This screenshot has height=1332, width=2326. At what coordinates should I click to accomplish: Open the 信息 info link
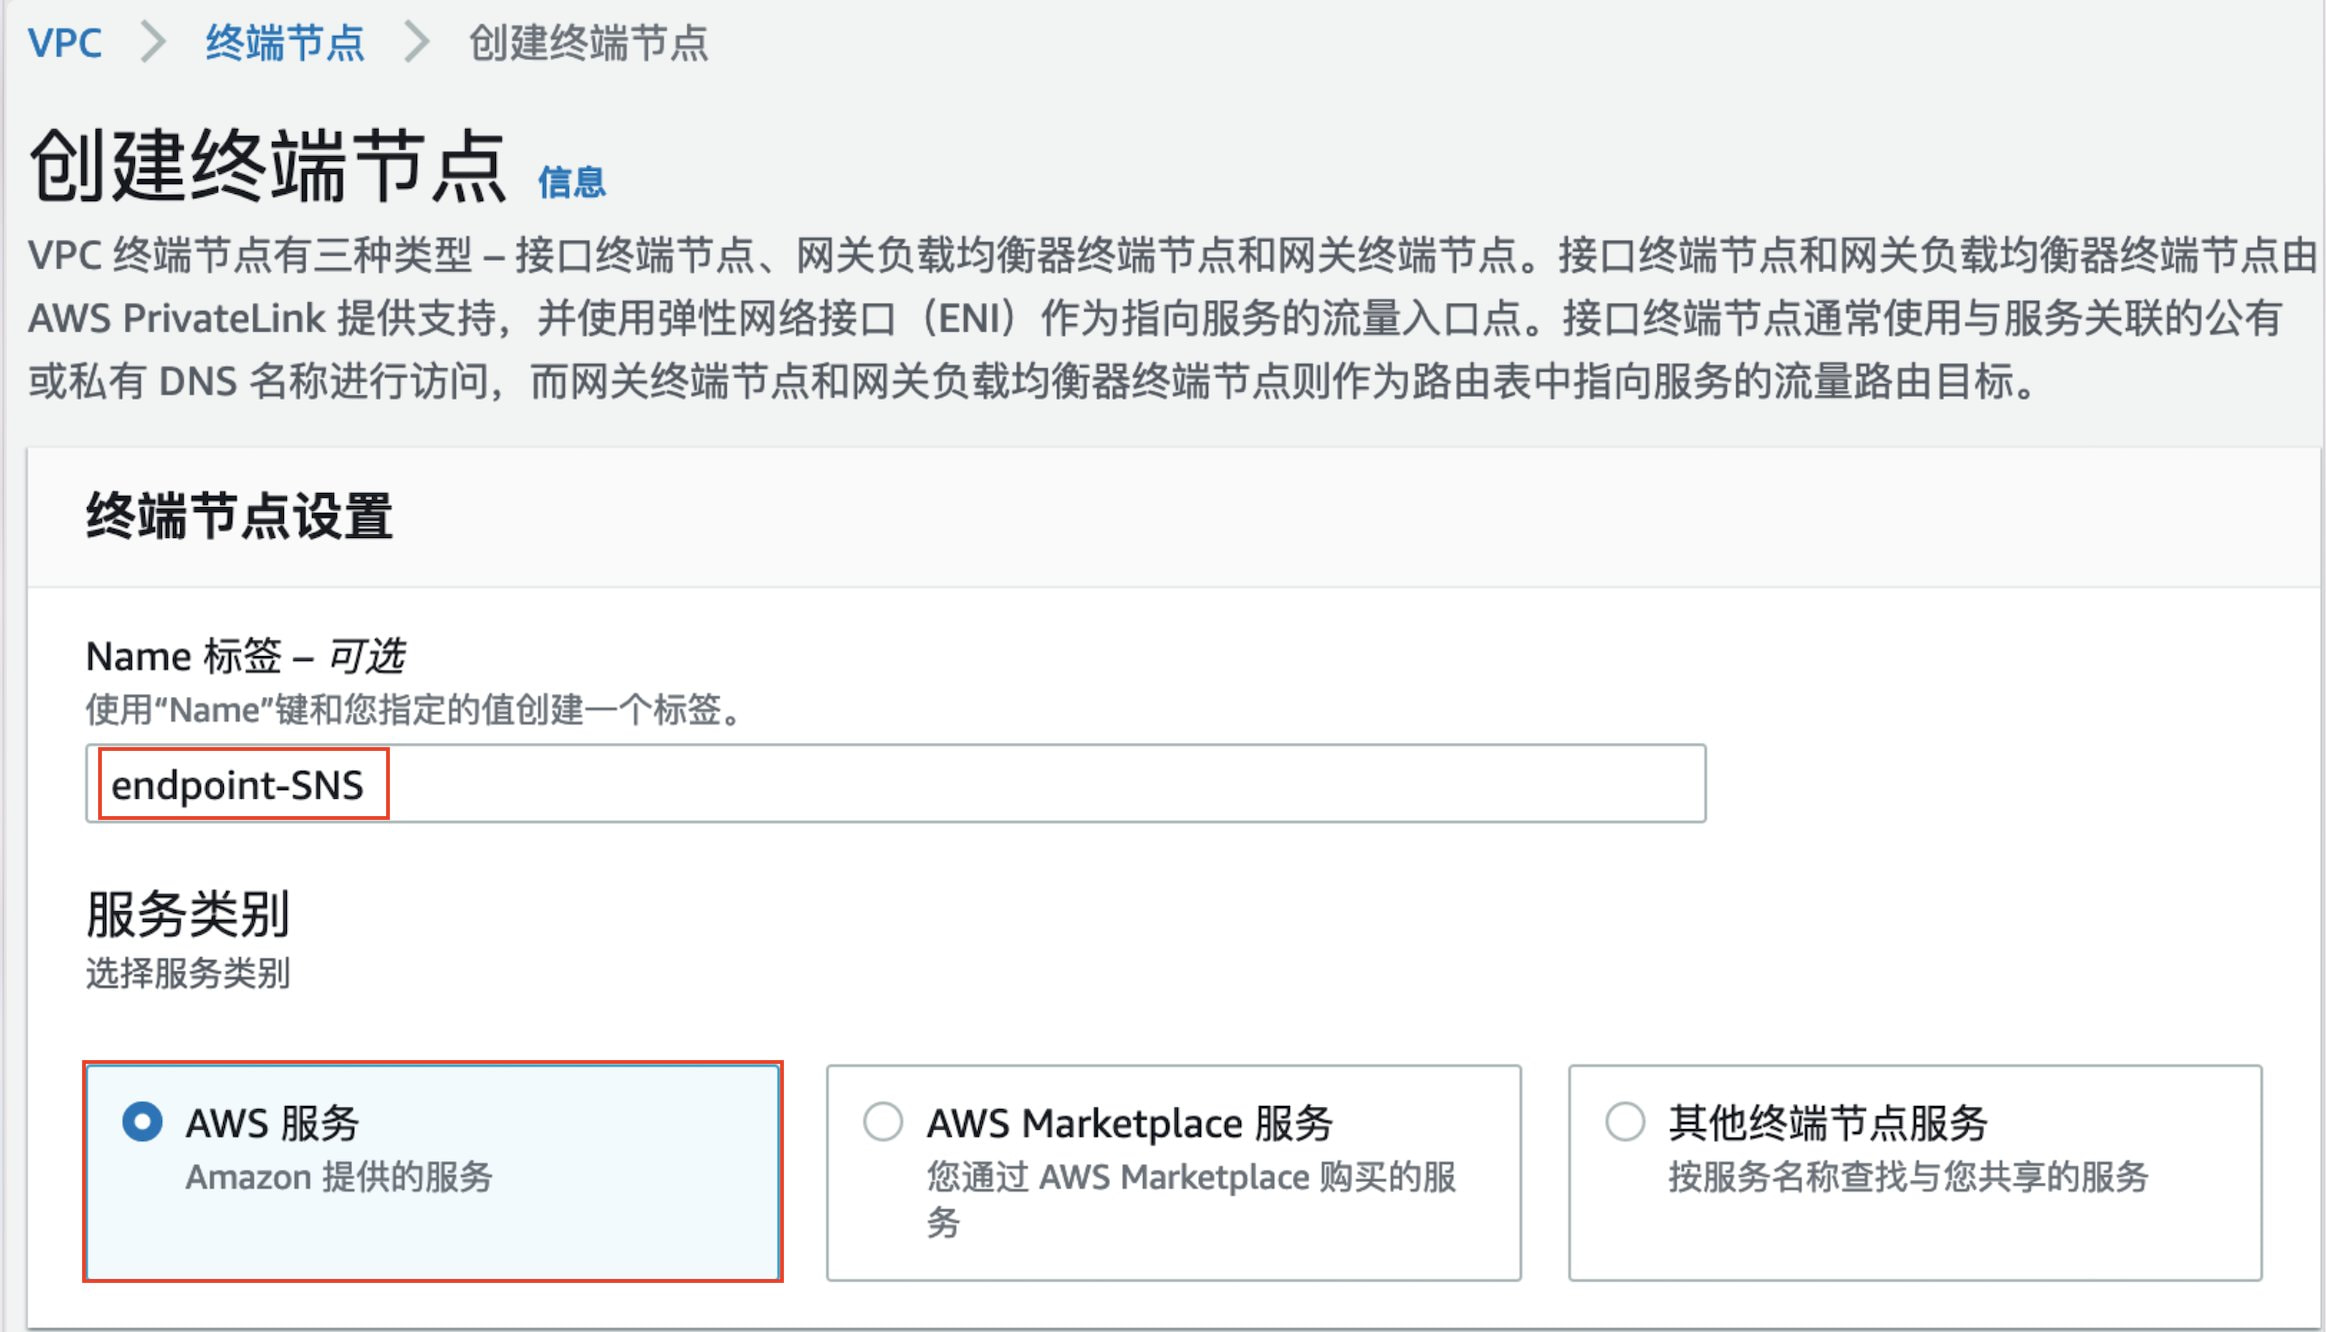[x=572, y=182]
